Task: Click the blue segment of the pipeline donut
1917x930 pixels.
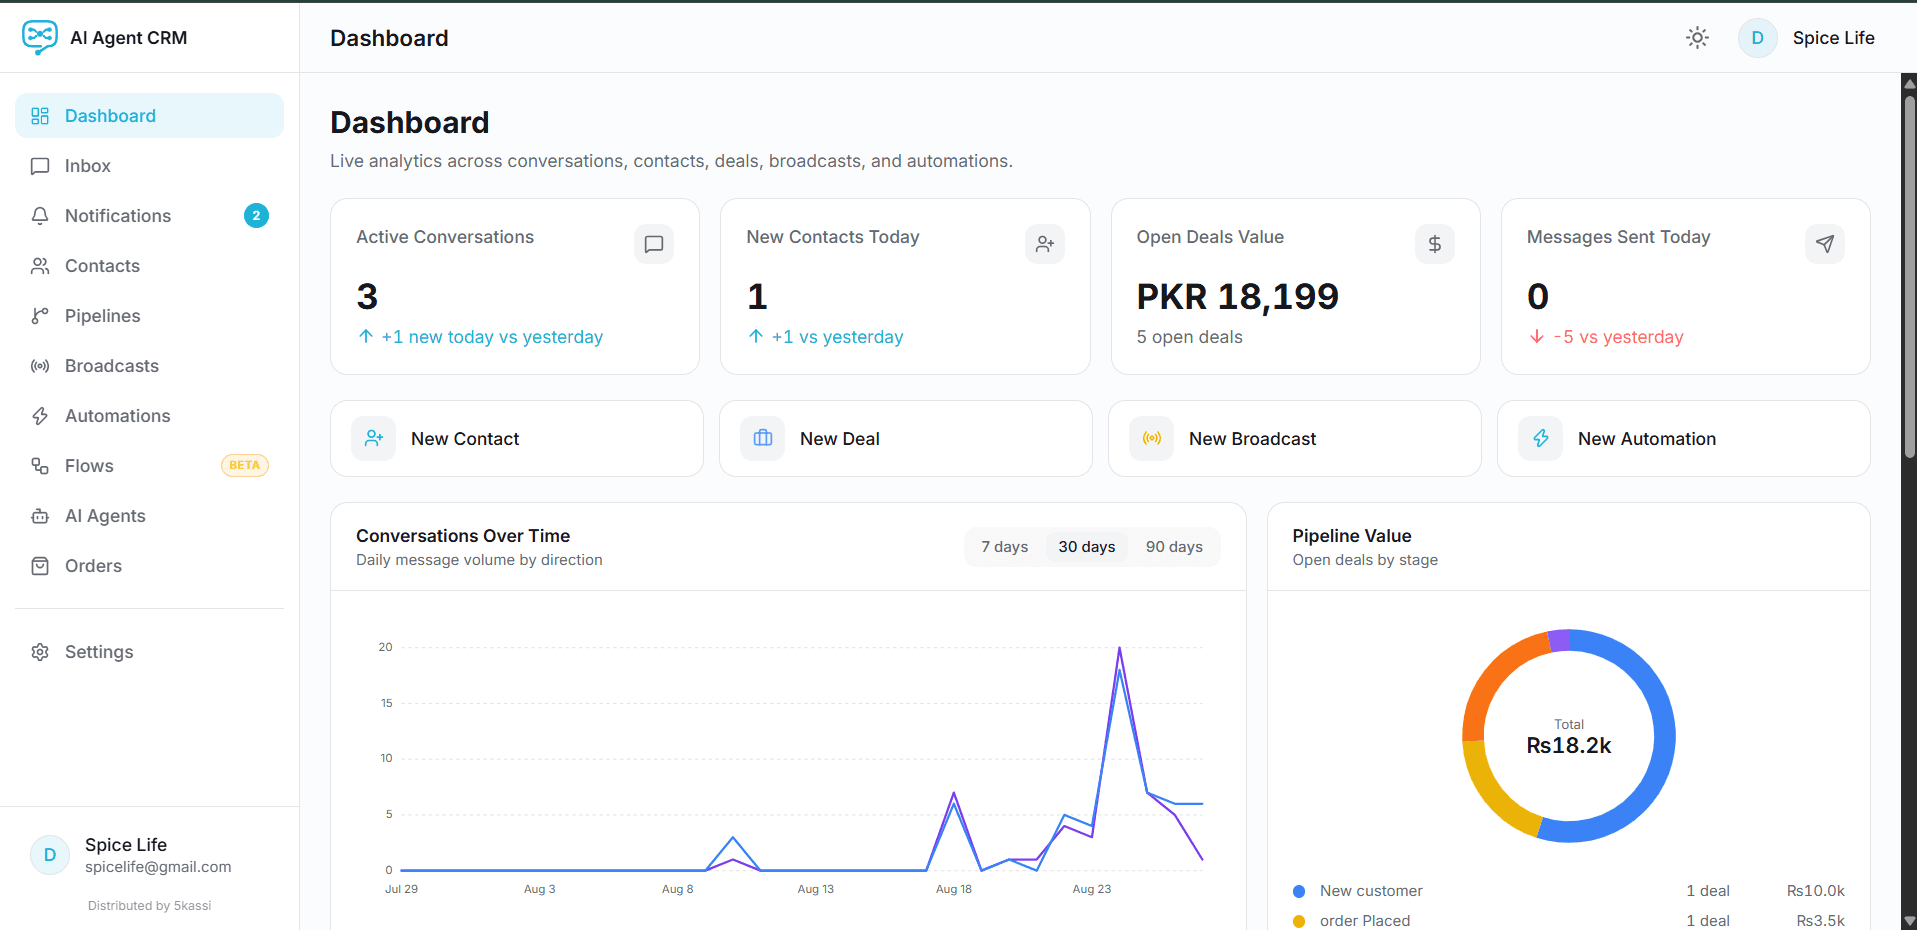Action: click(1663, 735)
